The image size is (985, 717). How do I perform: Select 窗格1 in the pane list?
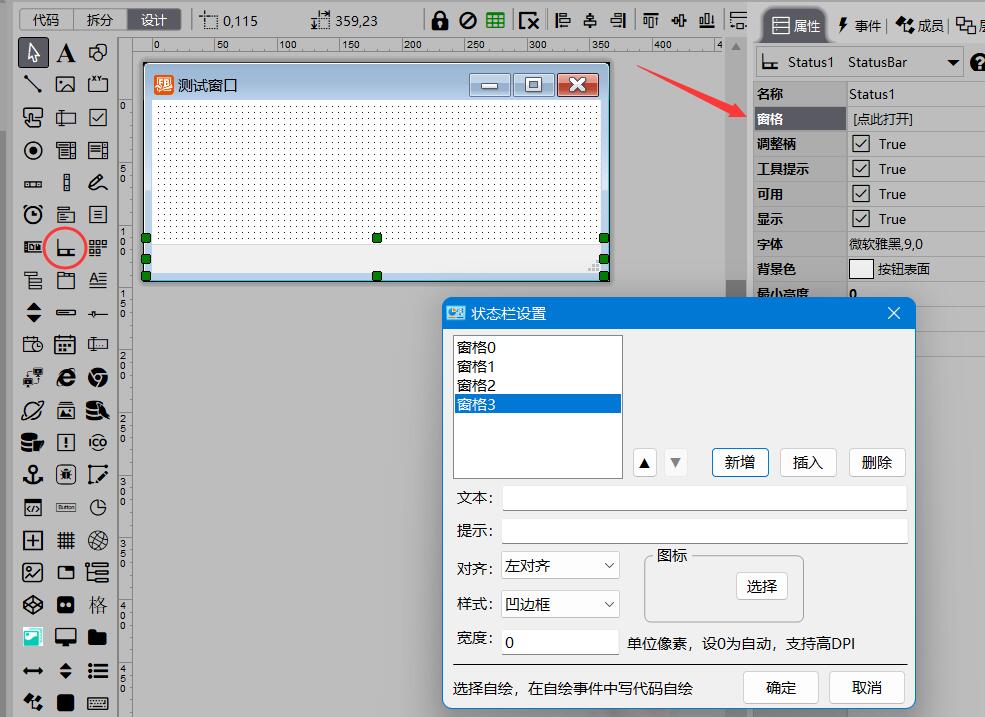[x=477, y=366]
